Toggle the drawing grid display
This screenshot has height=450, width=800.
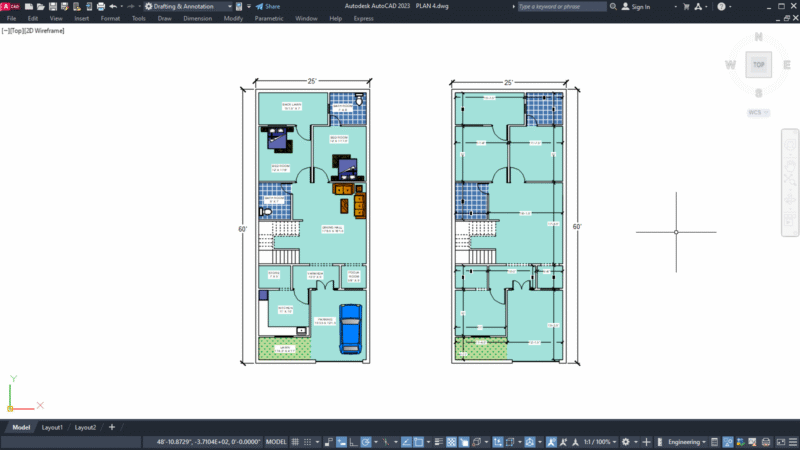(x=295, y=442)
